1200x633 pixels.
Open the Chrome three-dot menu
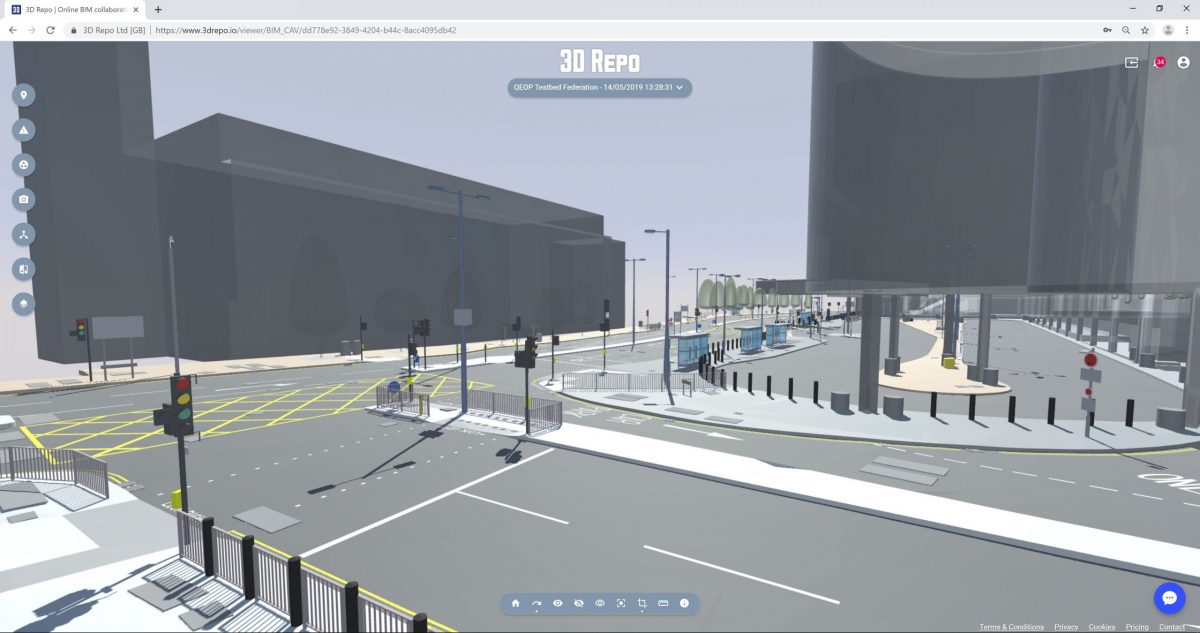(x=1187, y=30)
